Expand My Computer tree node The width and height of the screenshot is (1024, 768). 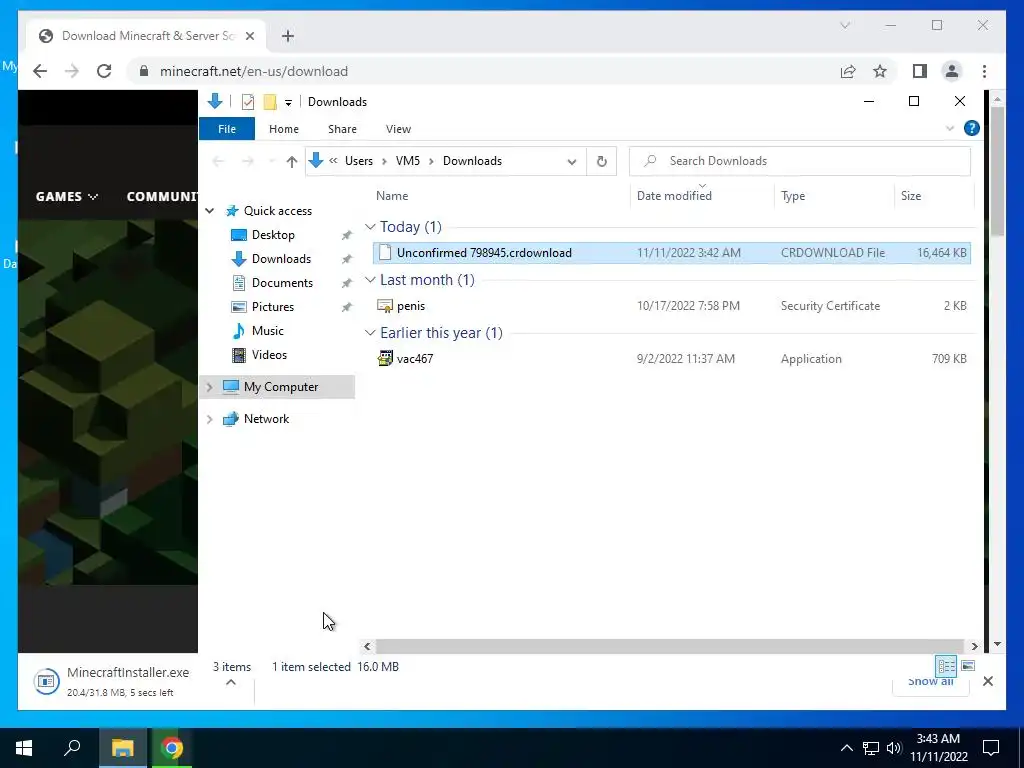click(x=210, y=387)
